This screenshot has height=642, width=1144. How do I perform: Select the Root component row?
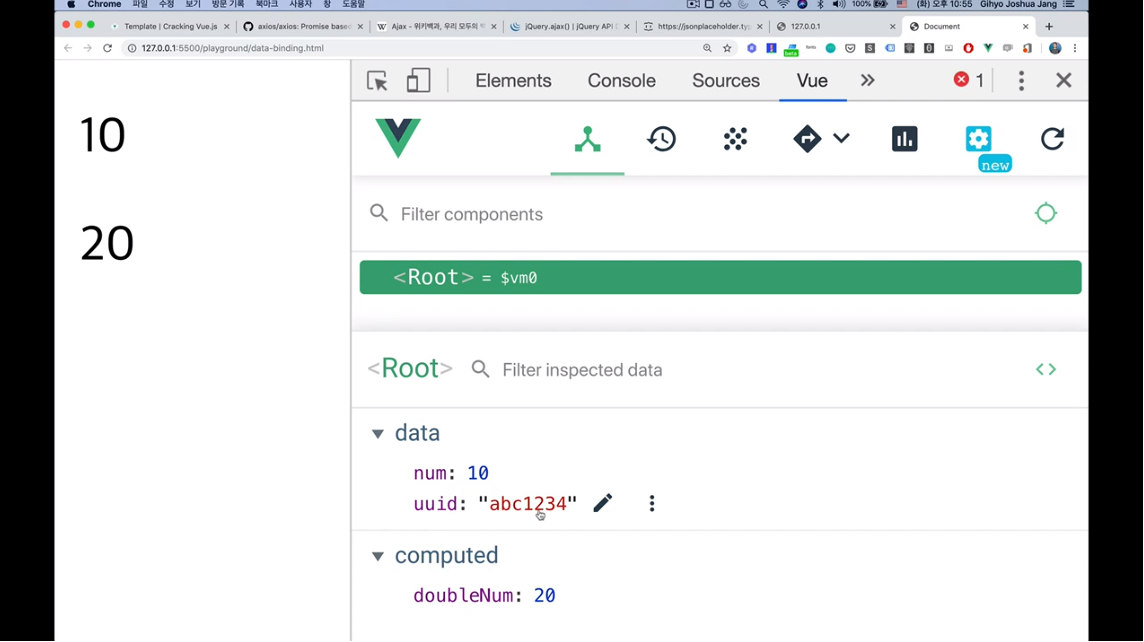pyautogui.click(x=720, y=277)
